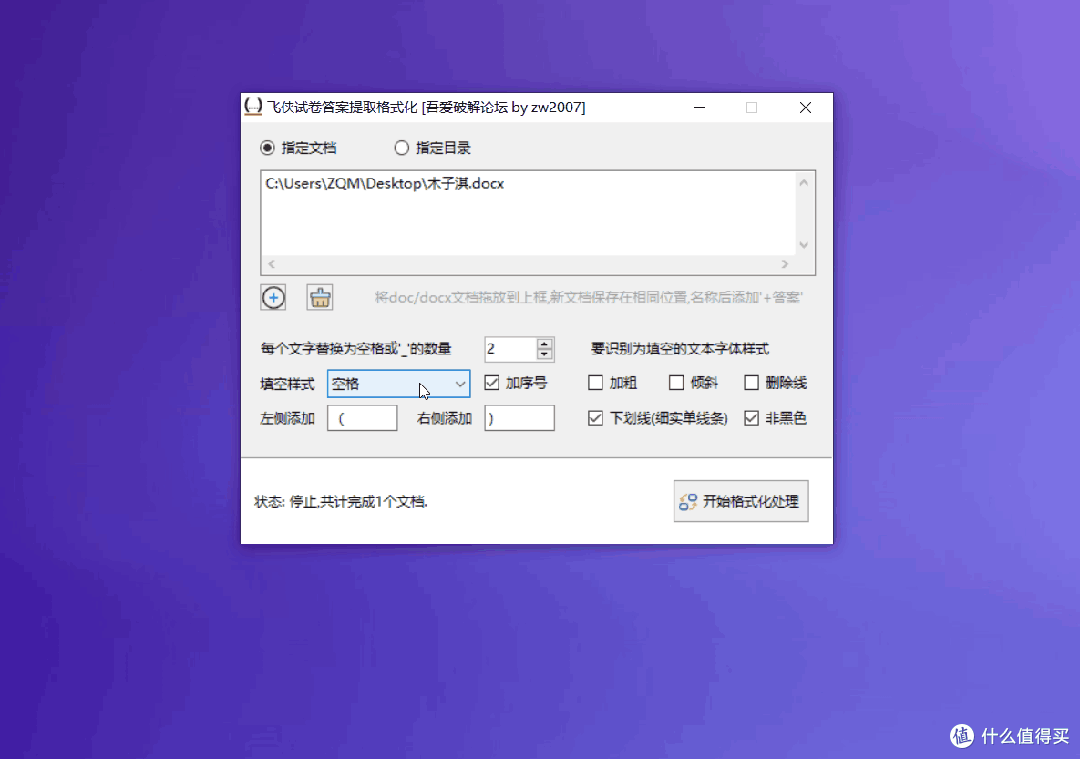Click file list scroll right arrow
The image size is (1080, 759).
click(x=785, y=264)
